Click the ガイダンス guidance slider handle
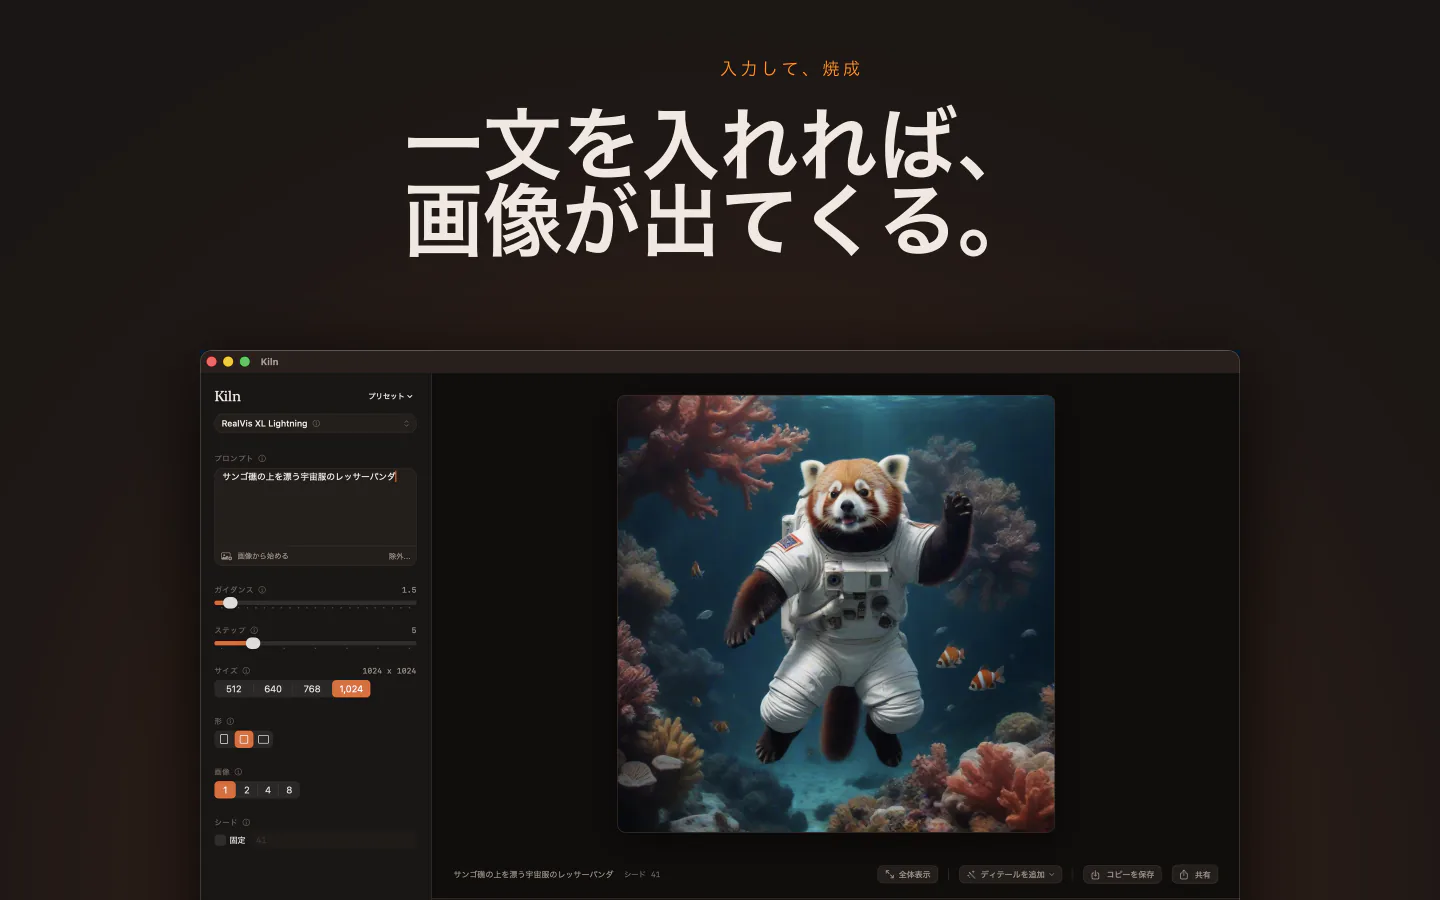1440x900 pixels. point(230,603)
